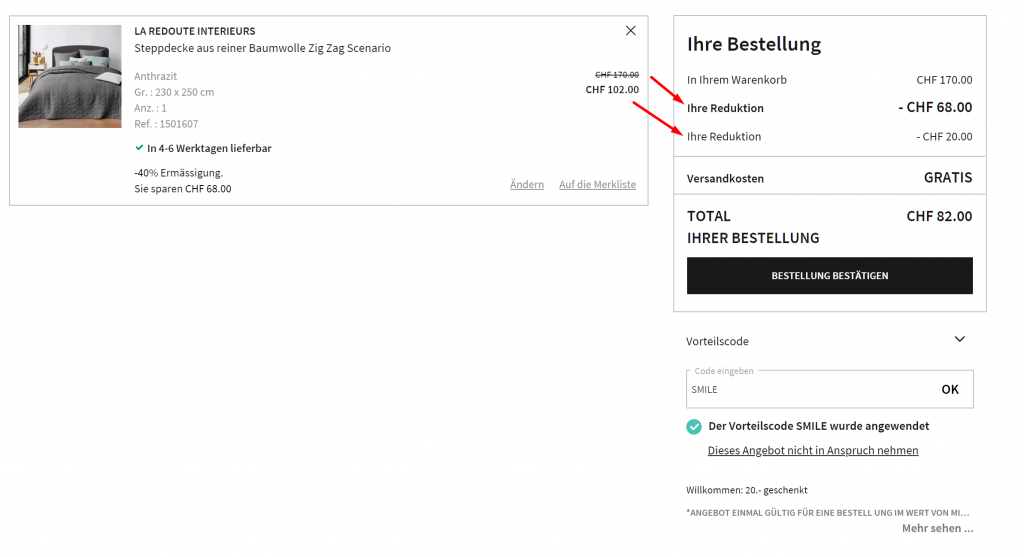The image size is (1024, 557).
Task: Click the green SMILE code applied check icon
Action: coord(694,427)
